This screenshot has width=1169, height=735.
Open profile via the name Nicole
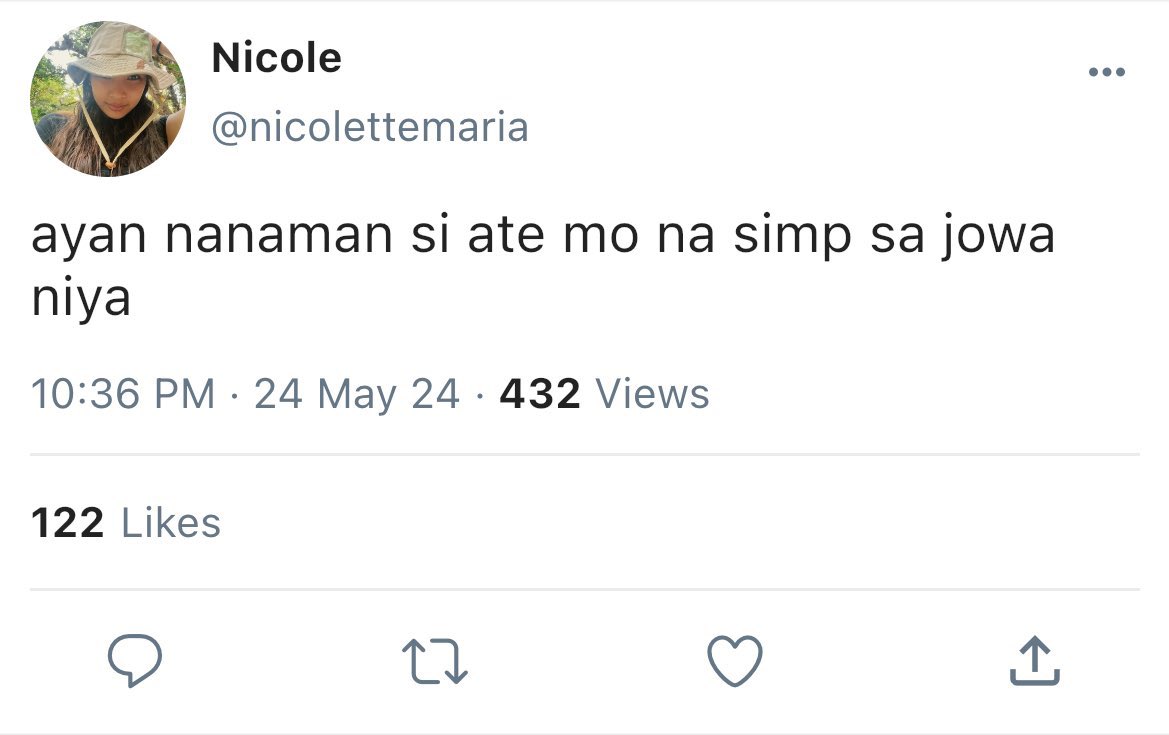coord(277,58)
